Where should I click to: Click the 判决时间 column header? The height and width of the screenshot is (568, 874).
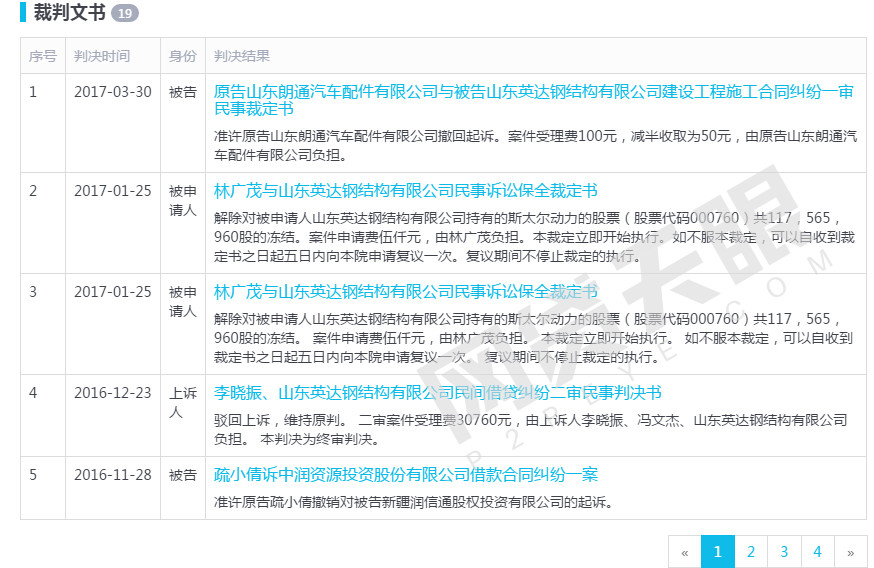[102, 56]
